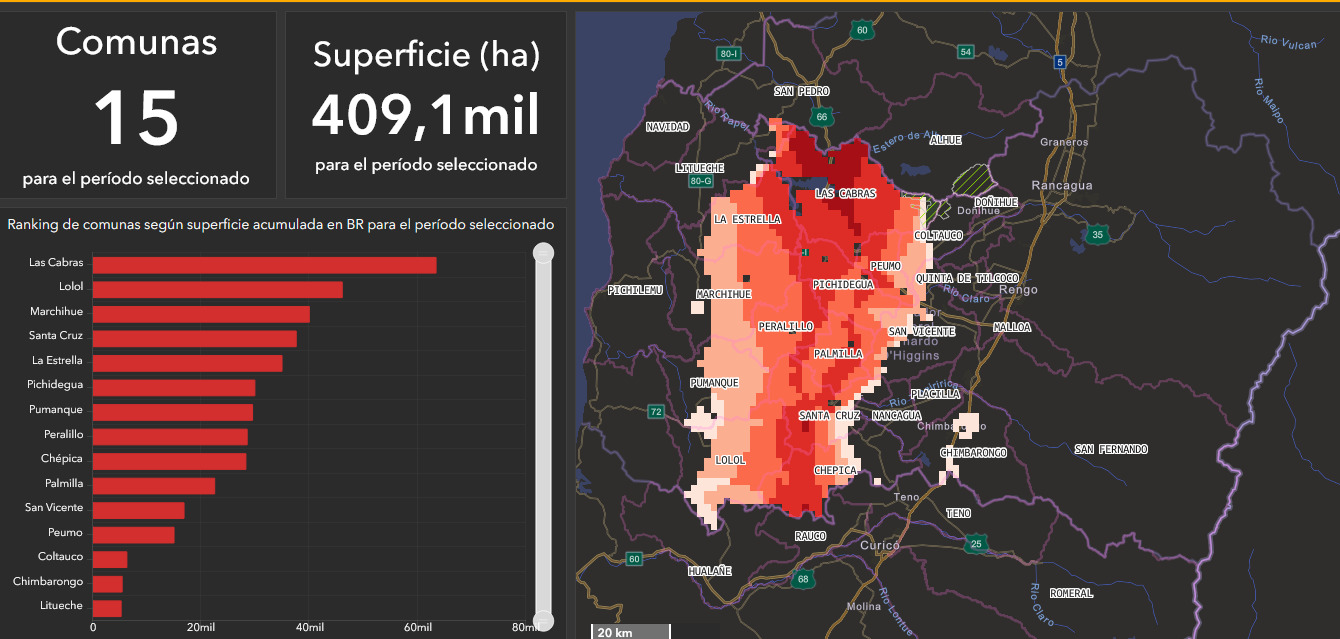Viewport: 1340px width, 639px height.
Task: Click the route 54 highway shield
Action: coord(965,51)
